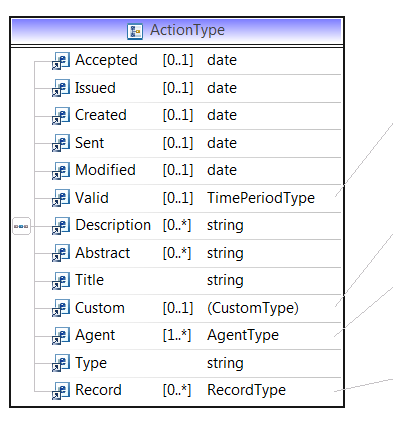
Task: Select the Issued element name
Action: pyautogui.click(x=95, y=88)
